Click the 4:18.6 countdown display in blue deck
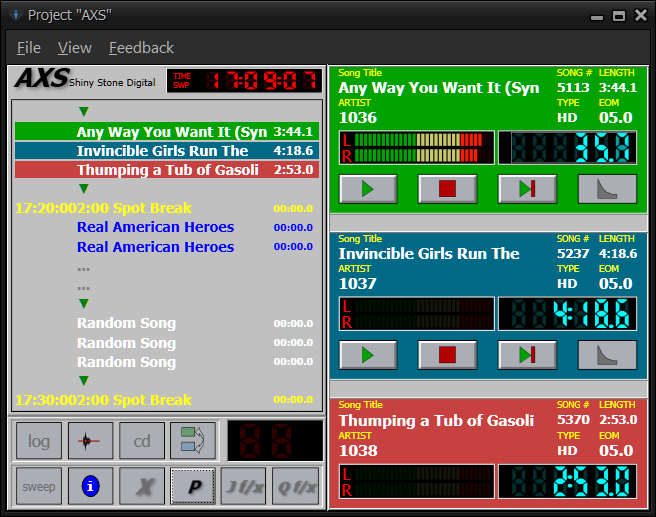656x517 pixels. [x=568, y=314]
